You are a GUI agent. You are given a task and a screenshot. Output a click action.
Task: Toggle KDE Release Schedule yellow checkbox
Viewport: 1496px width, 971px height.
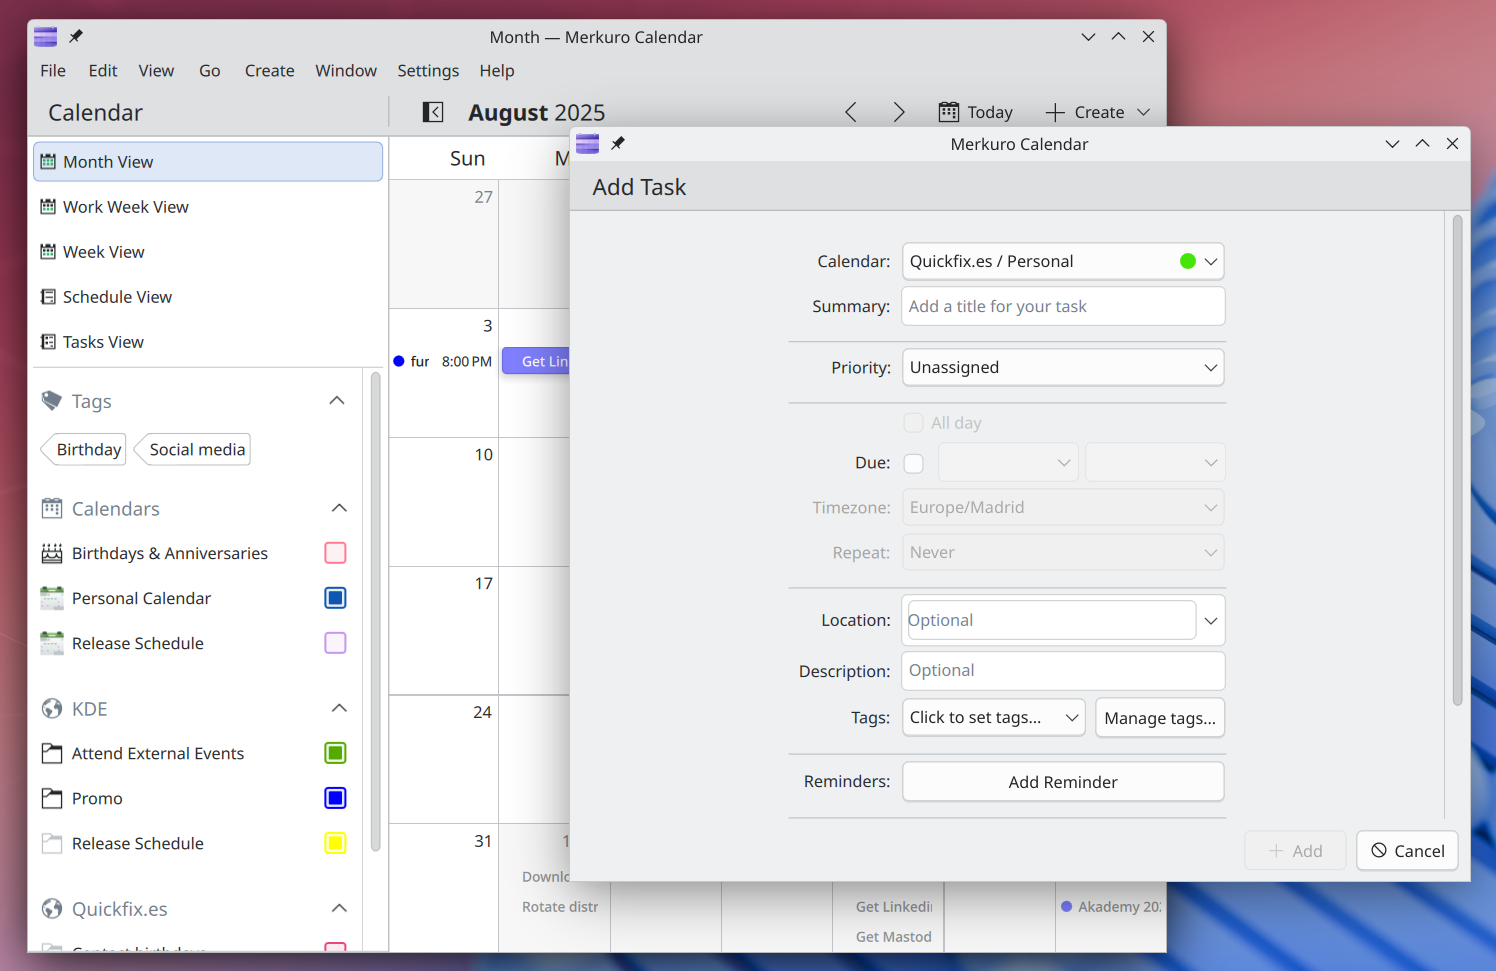[336, 843]
